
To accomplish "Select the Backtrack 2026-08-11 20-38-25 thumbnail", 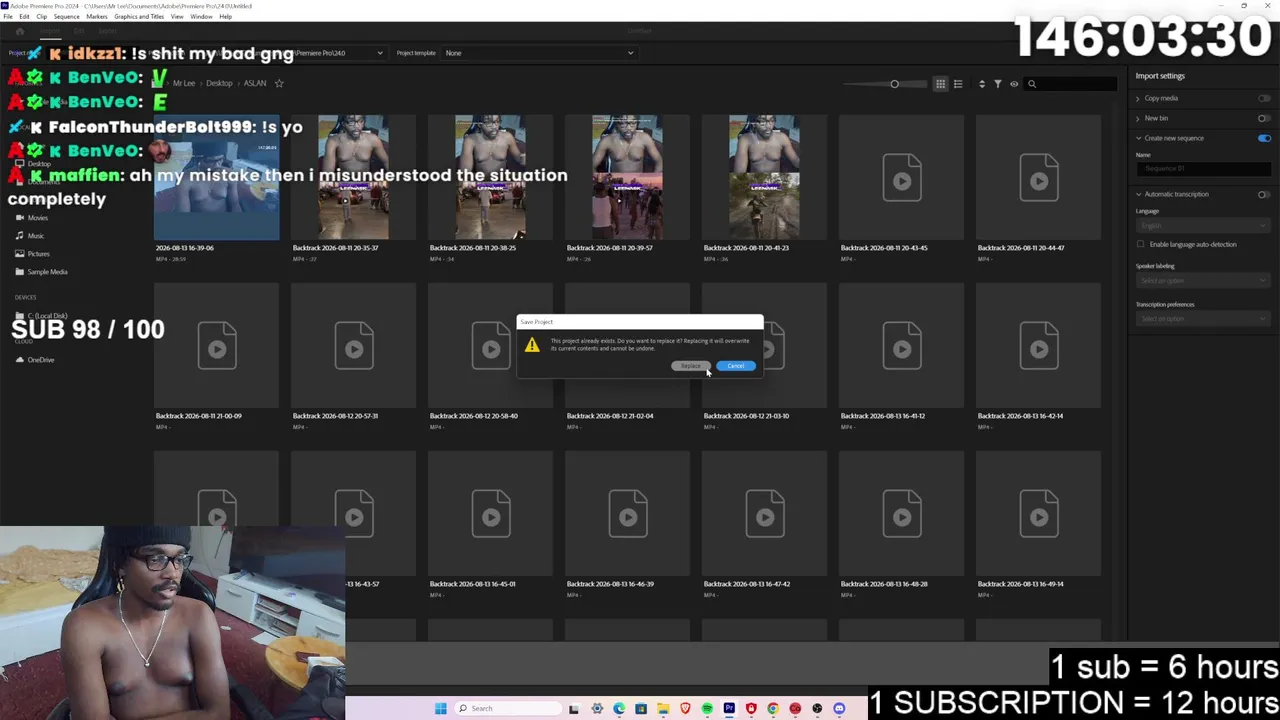I will coord(491,178).
